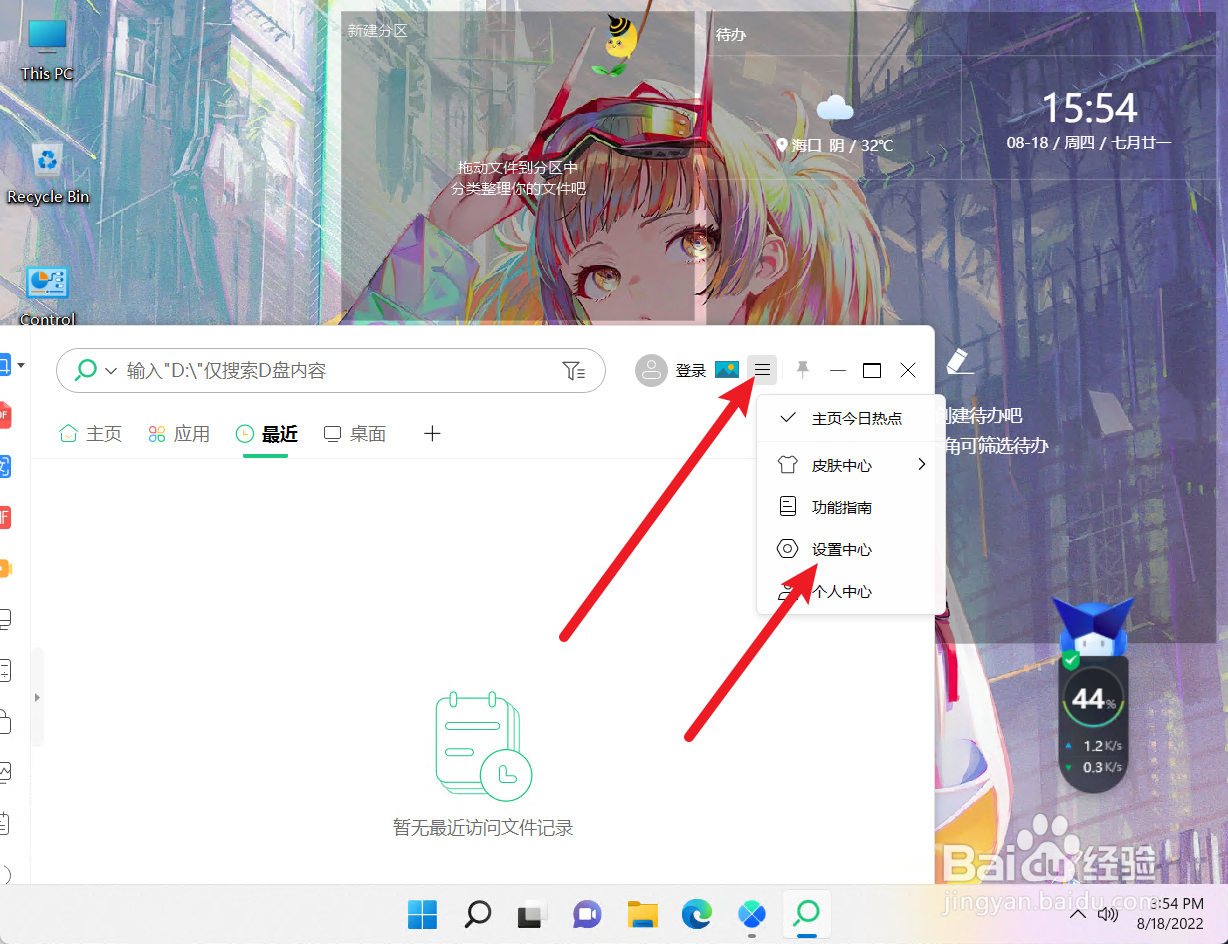This screenshot has height=944, width=1228.
Task: Switch to 应用 tab
Action: (x=179, y=433)
